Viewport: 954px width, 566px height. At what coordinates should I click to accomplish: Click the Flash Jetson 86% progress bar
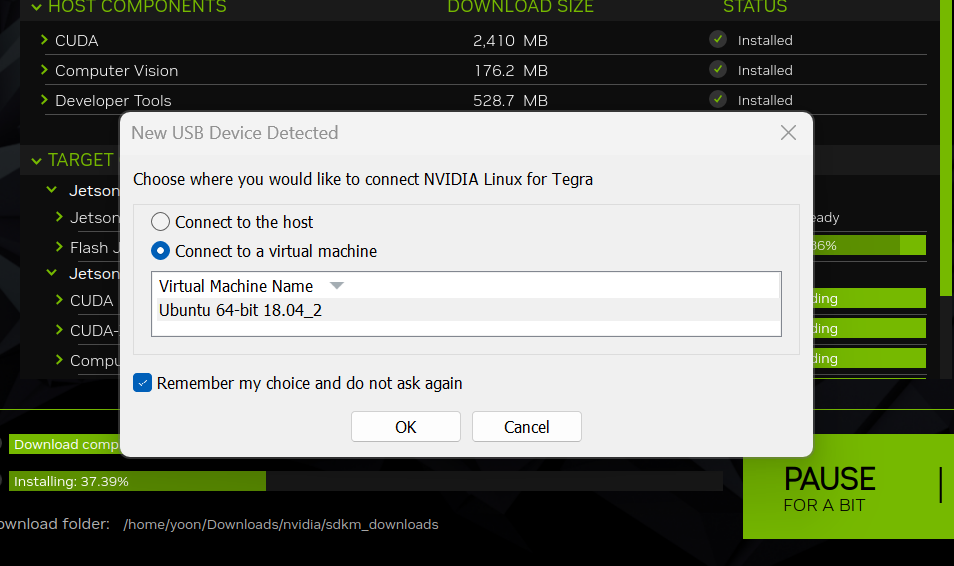pos(869,245)
